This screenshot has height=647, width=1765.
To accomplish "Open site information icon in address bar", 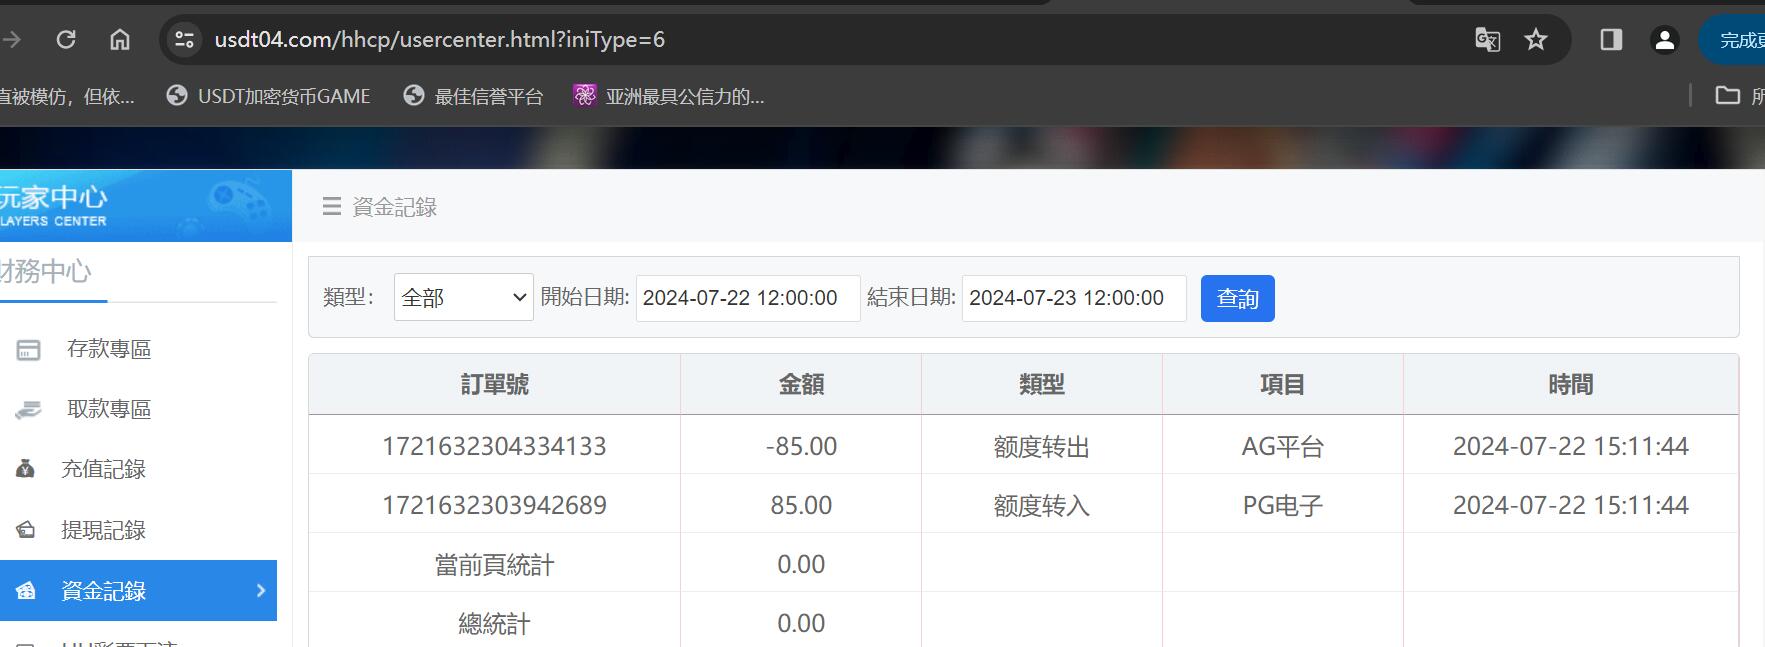I will click(184, 39).
